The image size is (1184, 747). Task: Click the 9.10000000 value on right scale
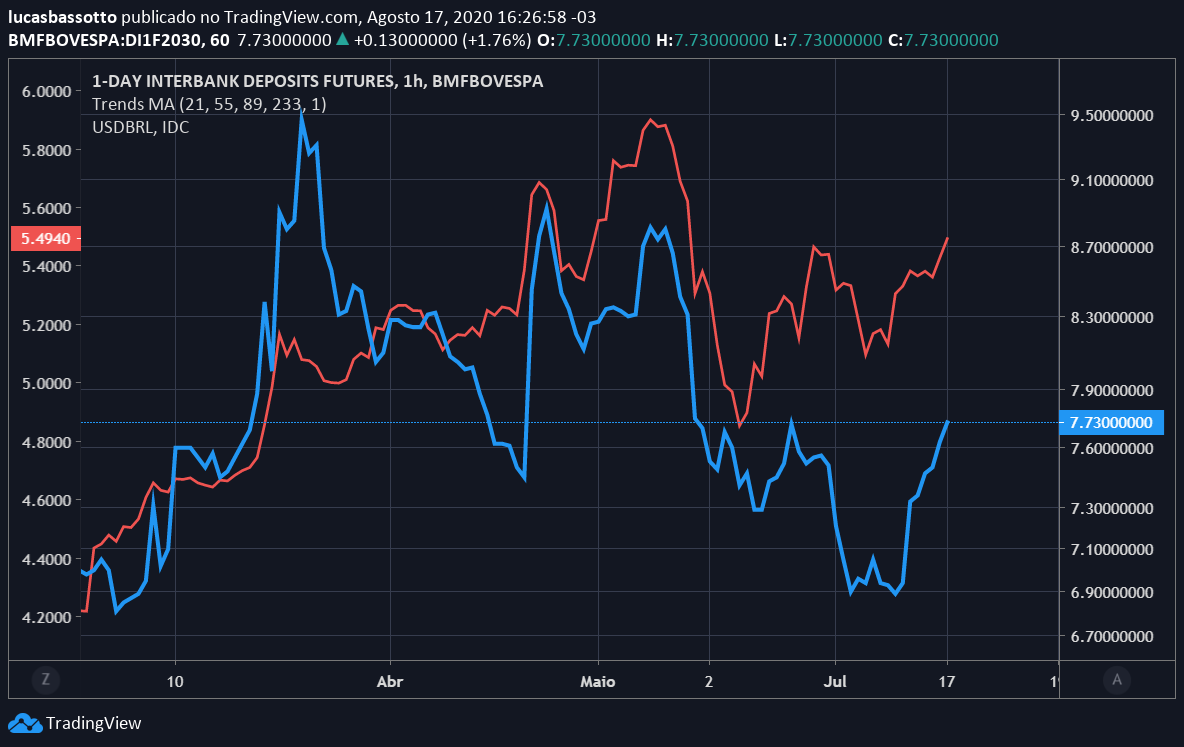tap(1112, 180)
